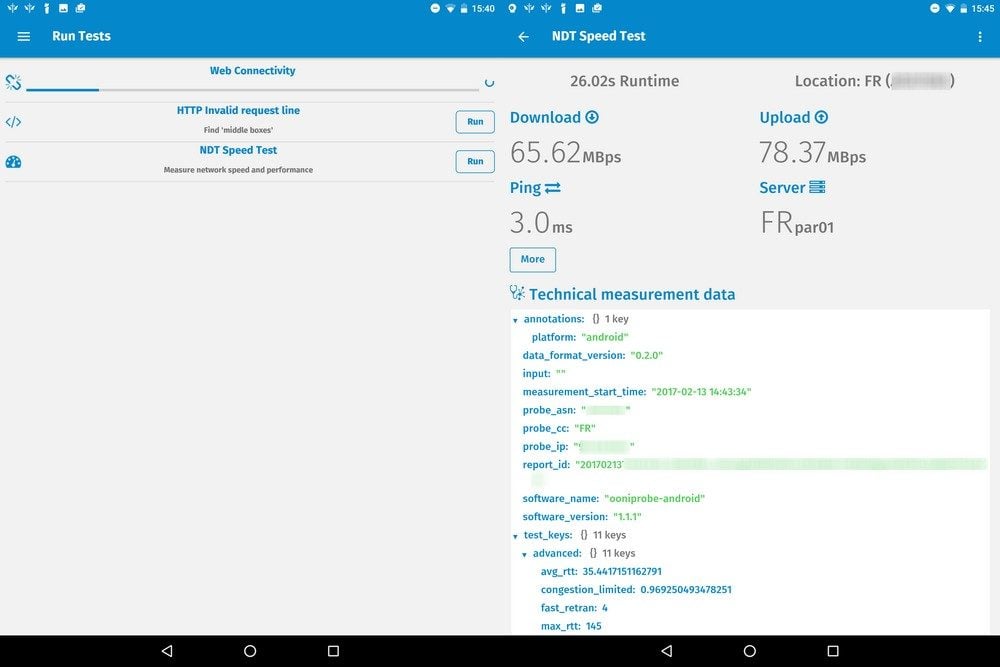Open the hamburger menu beside Run Tests
The image size is (1000, 667).
point(24,36)
